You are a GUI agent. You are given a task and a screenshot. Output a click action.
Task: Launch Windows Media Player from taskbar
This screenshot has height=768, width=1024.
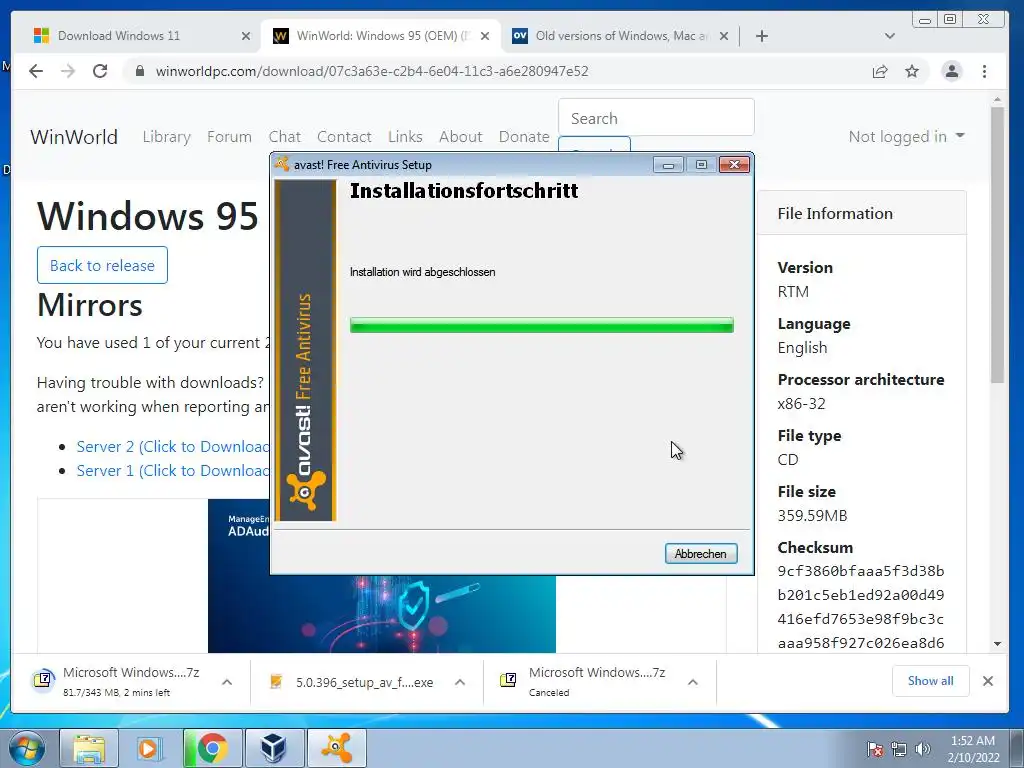coord(150,748)
